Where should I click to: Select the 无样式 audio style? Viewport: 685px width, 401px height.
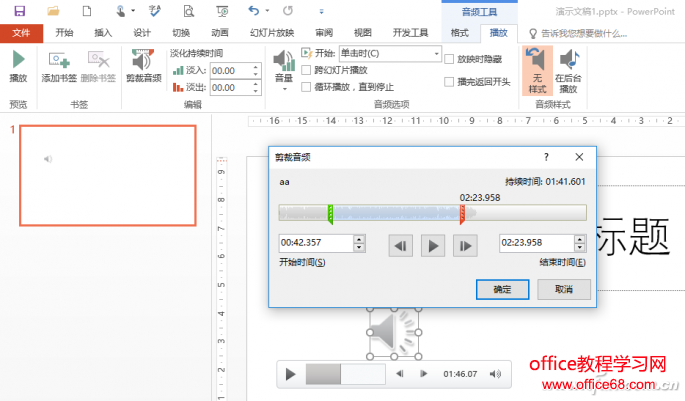click(537, 70)
